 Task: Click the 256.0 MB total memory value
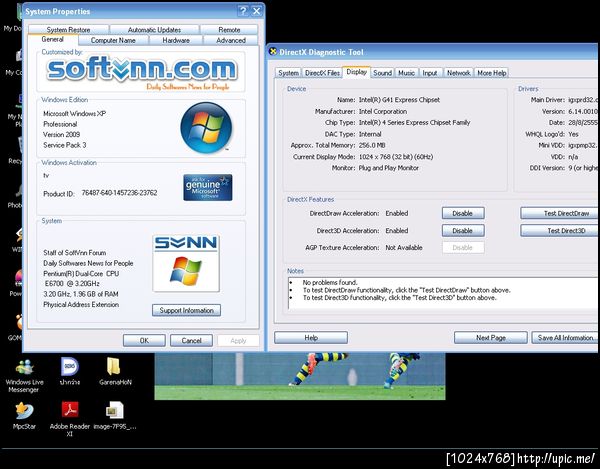(x=372, y=145)
